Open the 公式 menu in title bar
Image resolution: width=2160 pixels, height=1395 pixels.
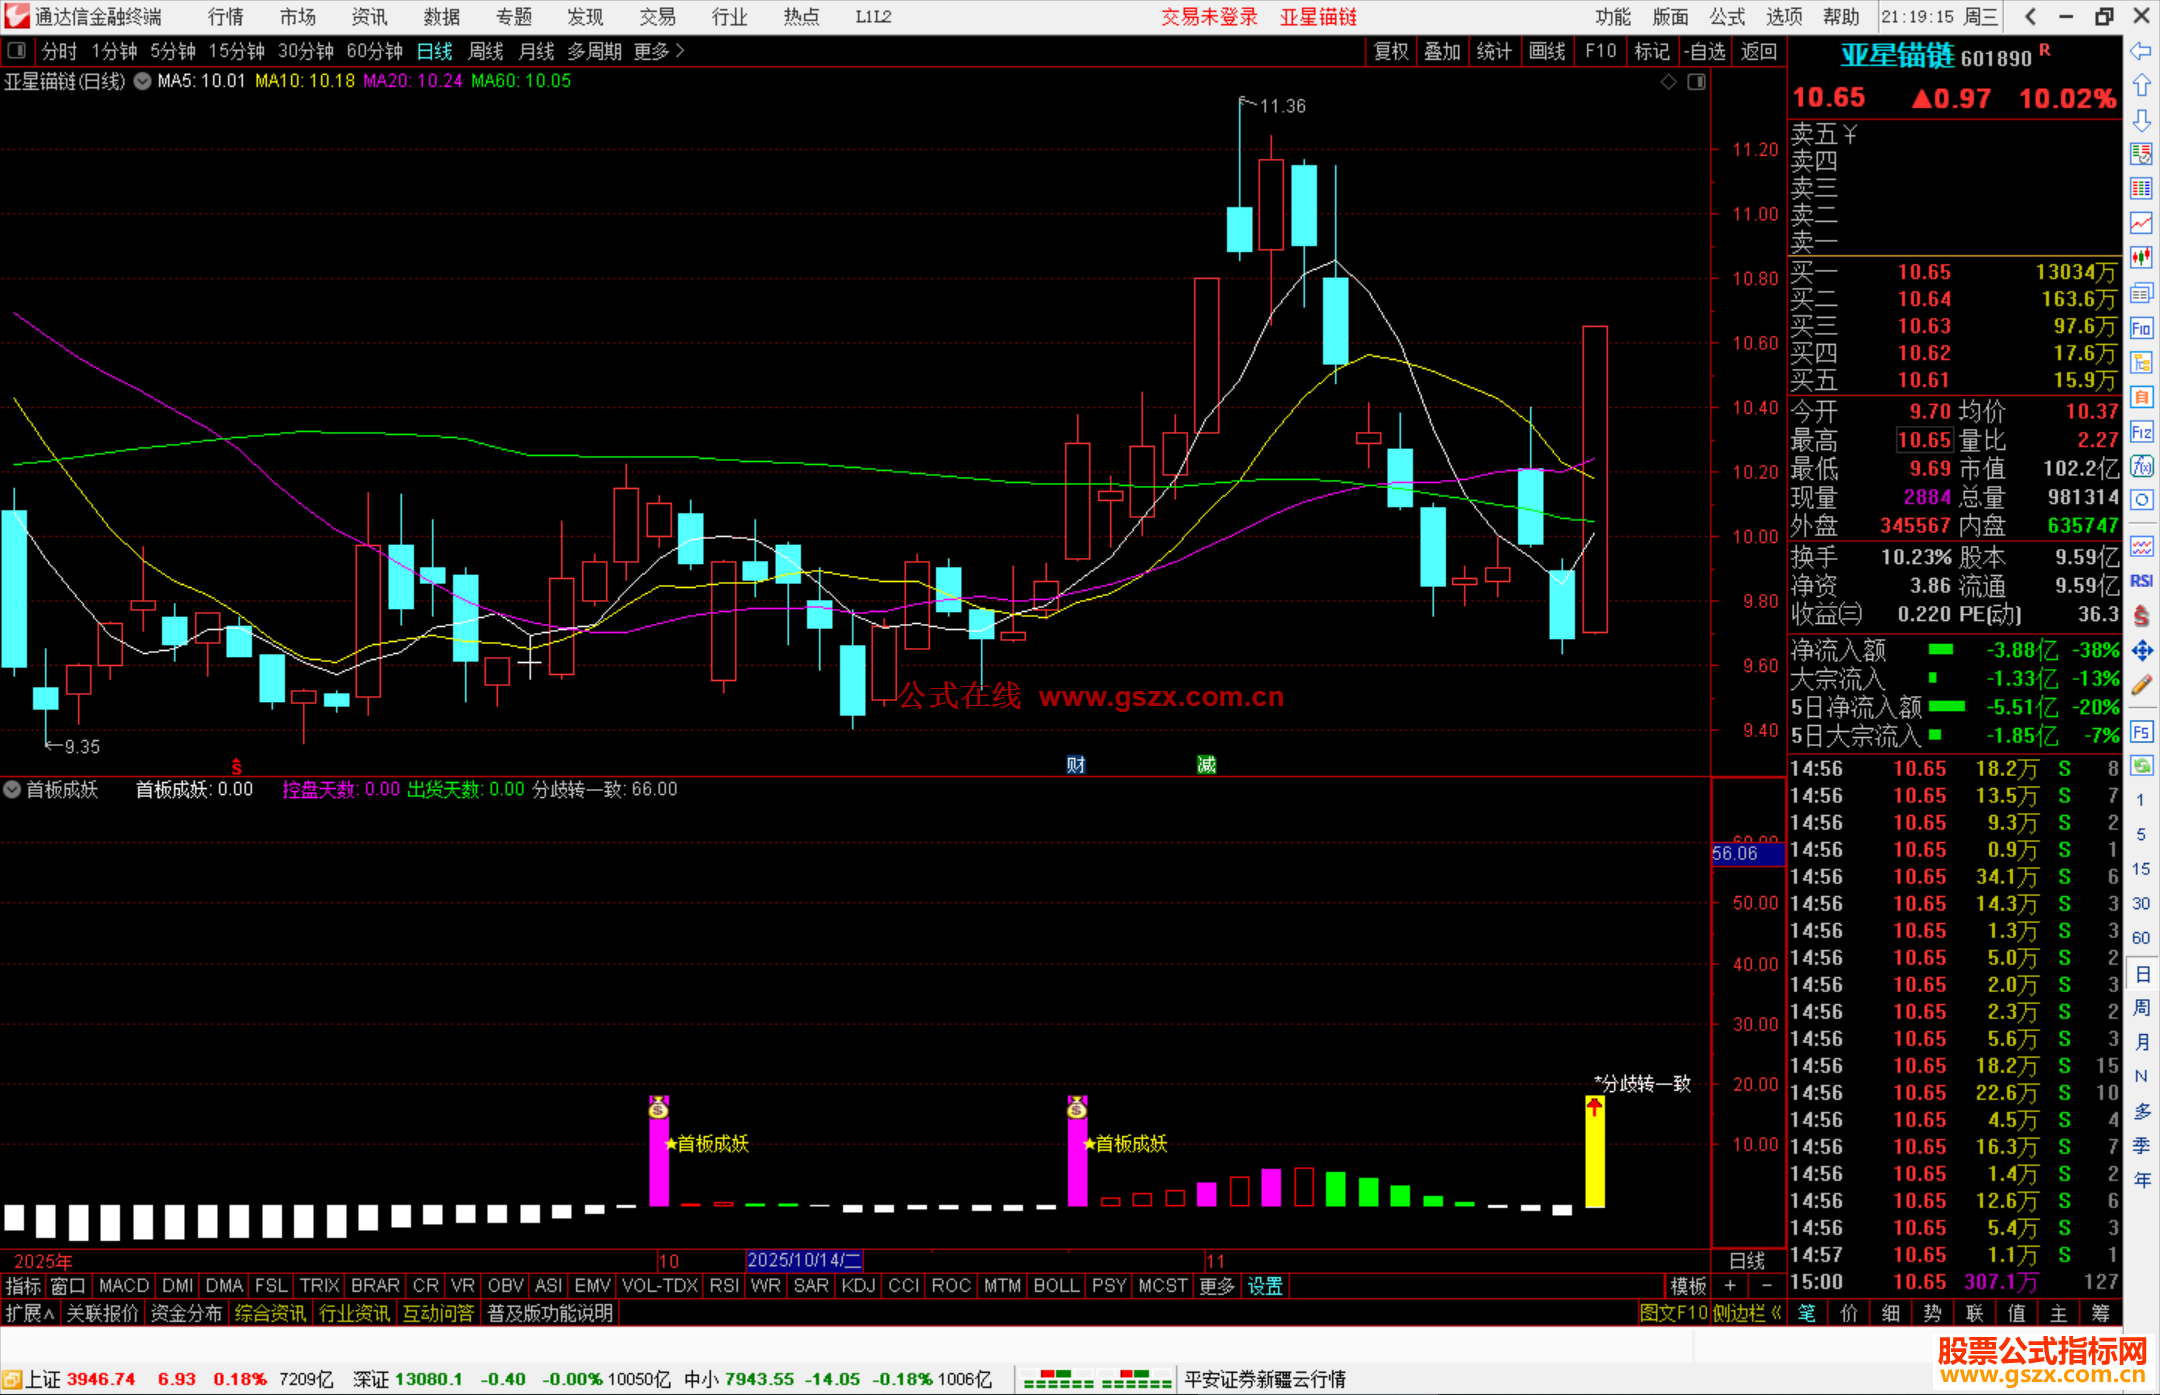tap(1727, 17)
